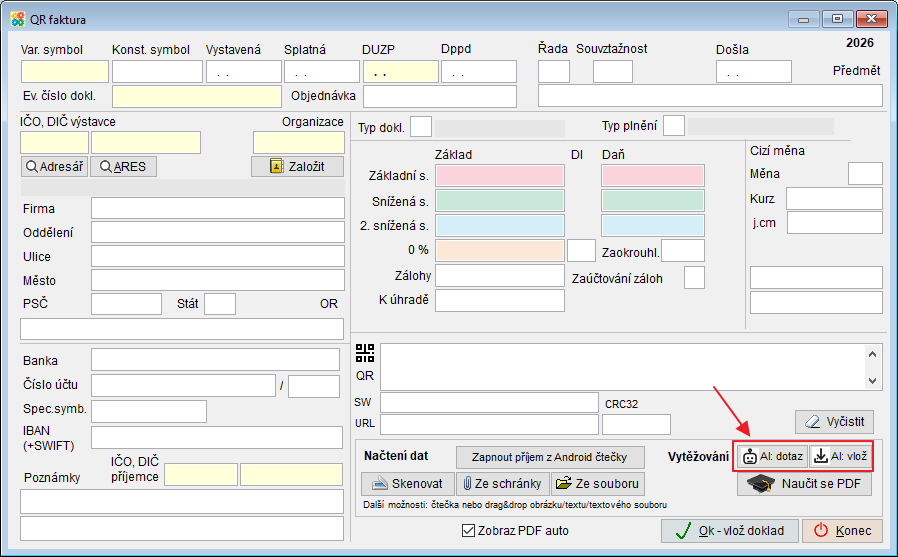Run AI: dotaz extraction query
The image size is (898, 557).
click(x=772, y=456)
